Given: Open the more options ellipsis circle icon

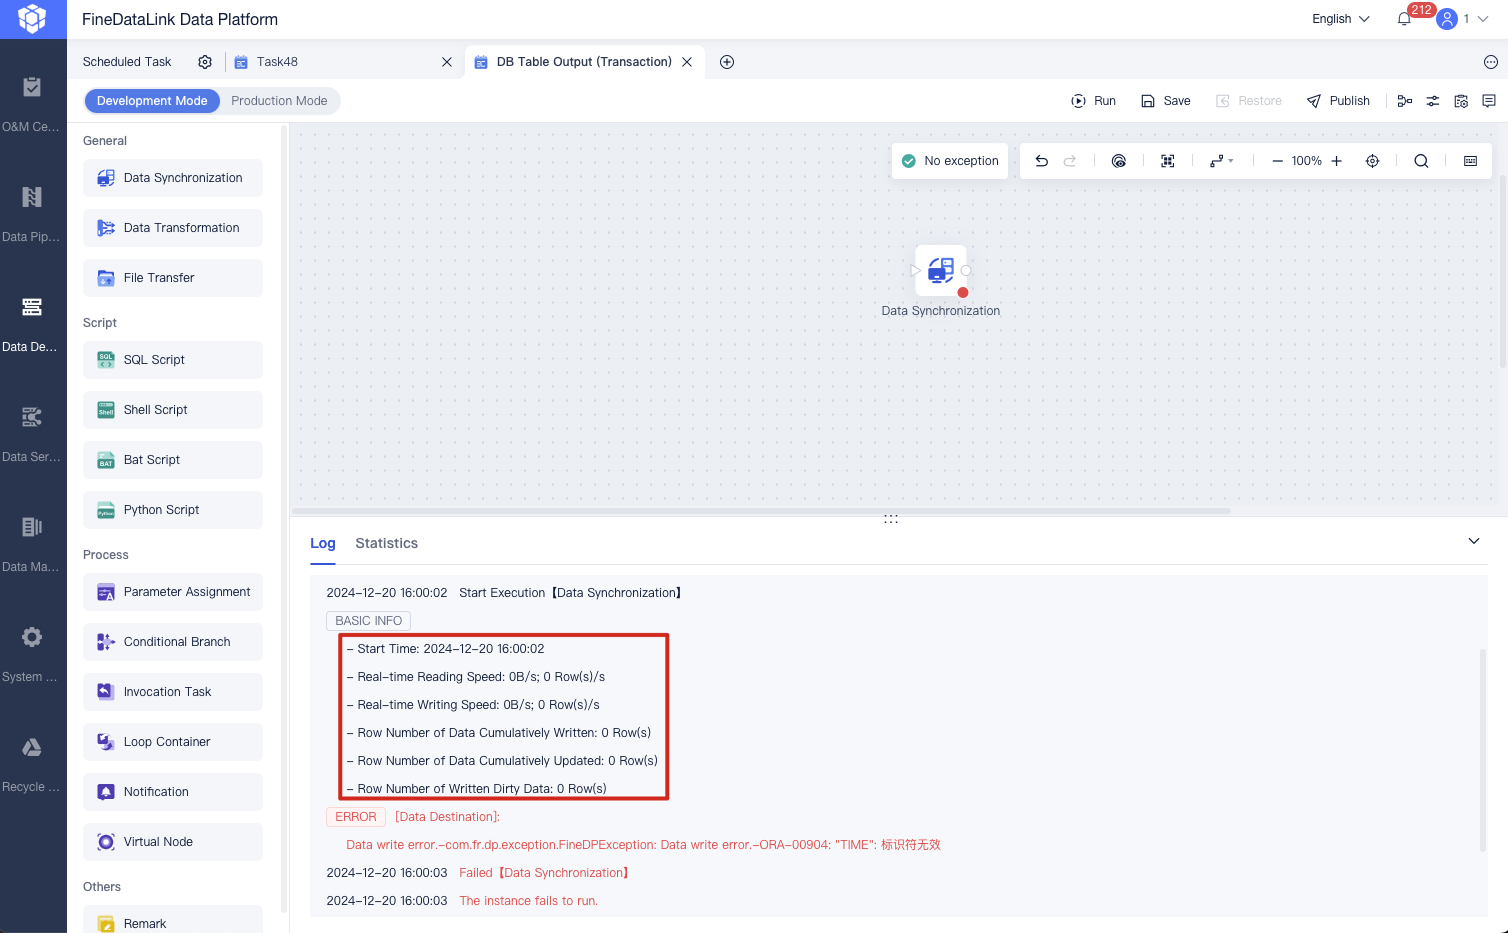Looking at the screenshot, I should 1491,62.
